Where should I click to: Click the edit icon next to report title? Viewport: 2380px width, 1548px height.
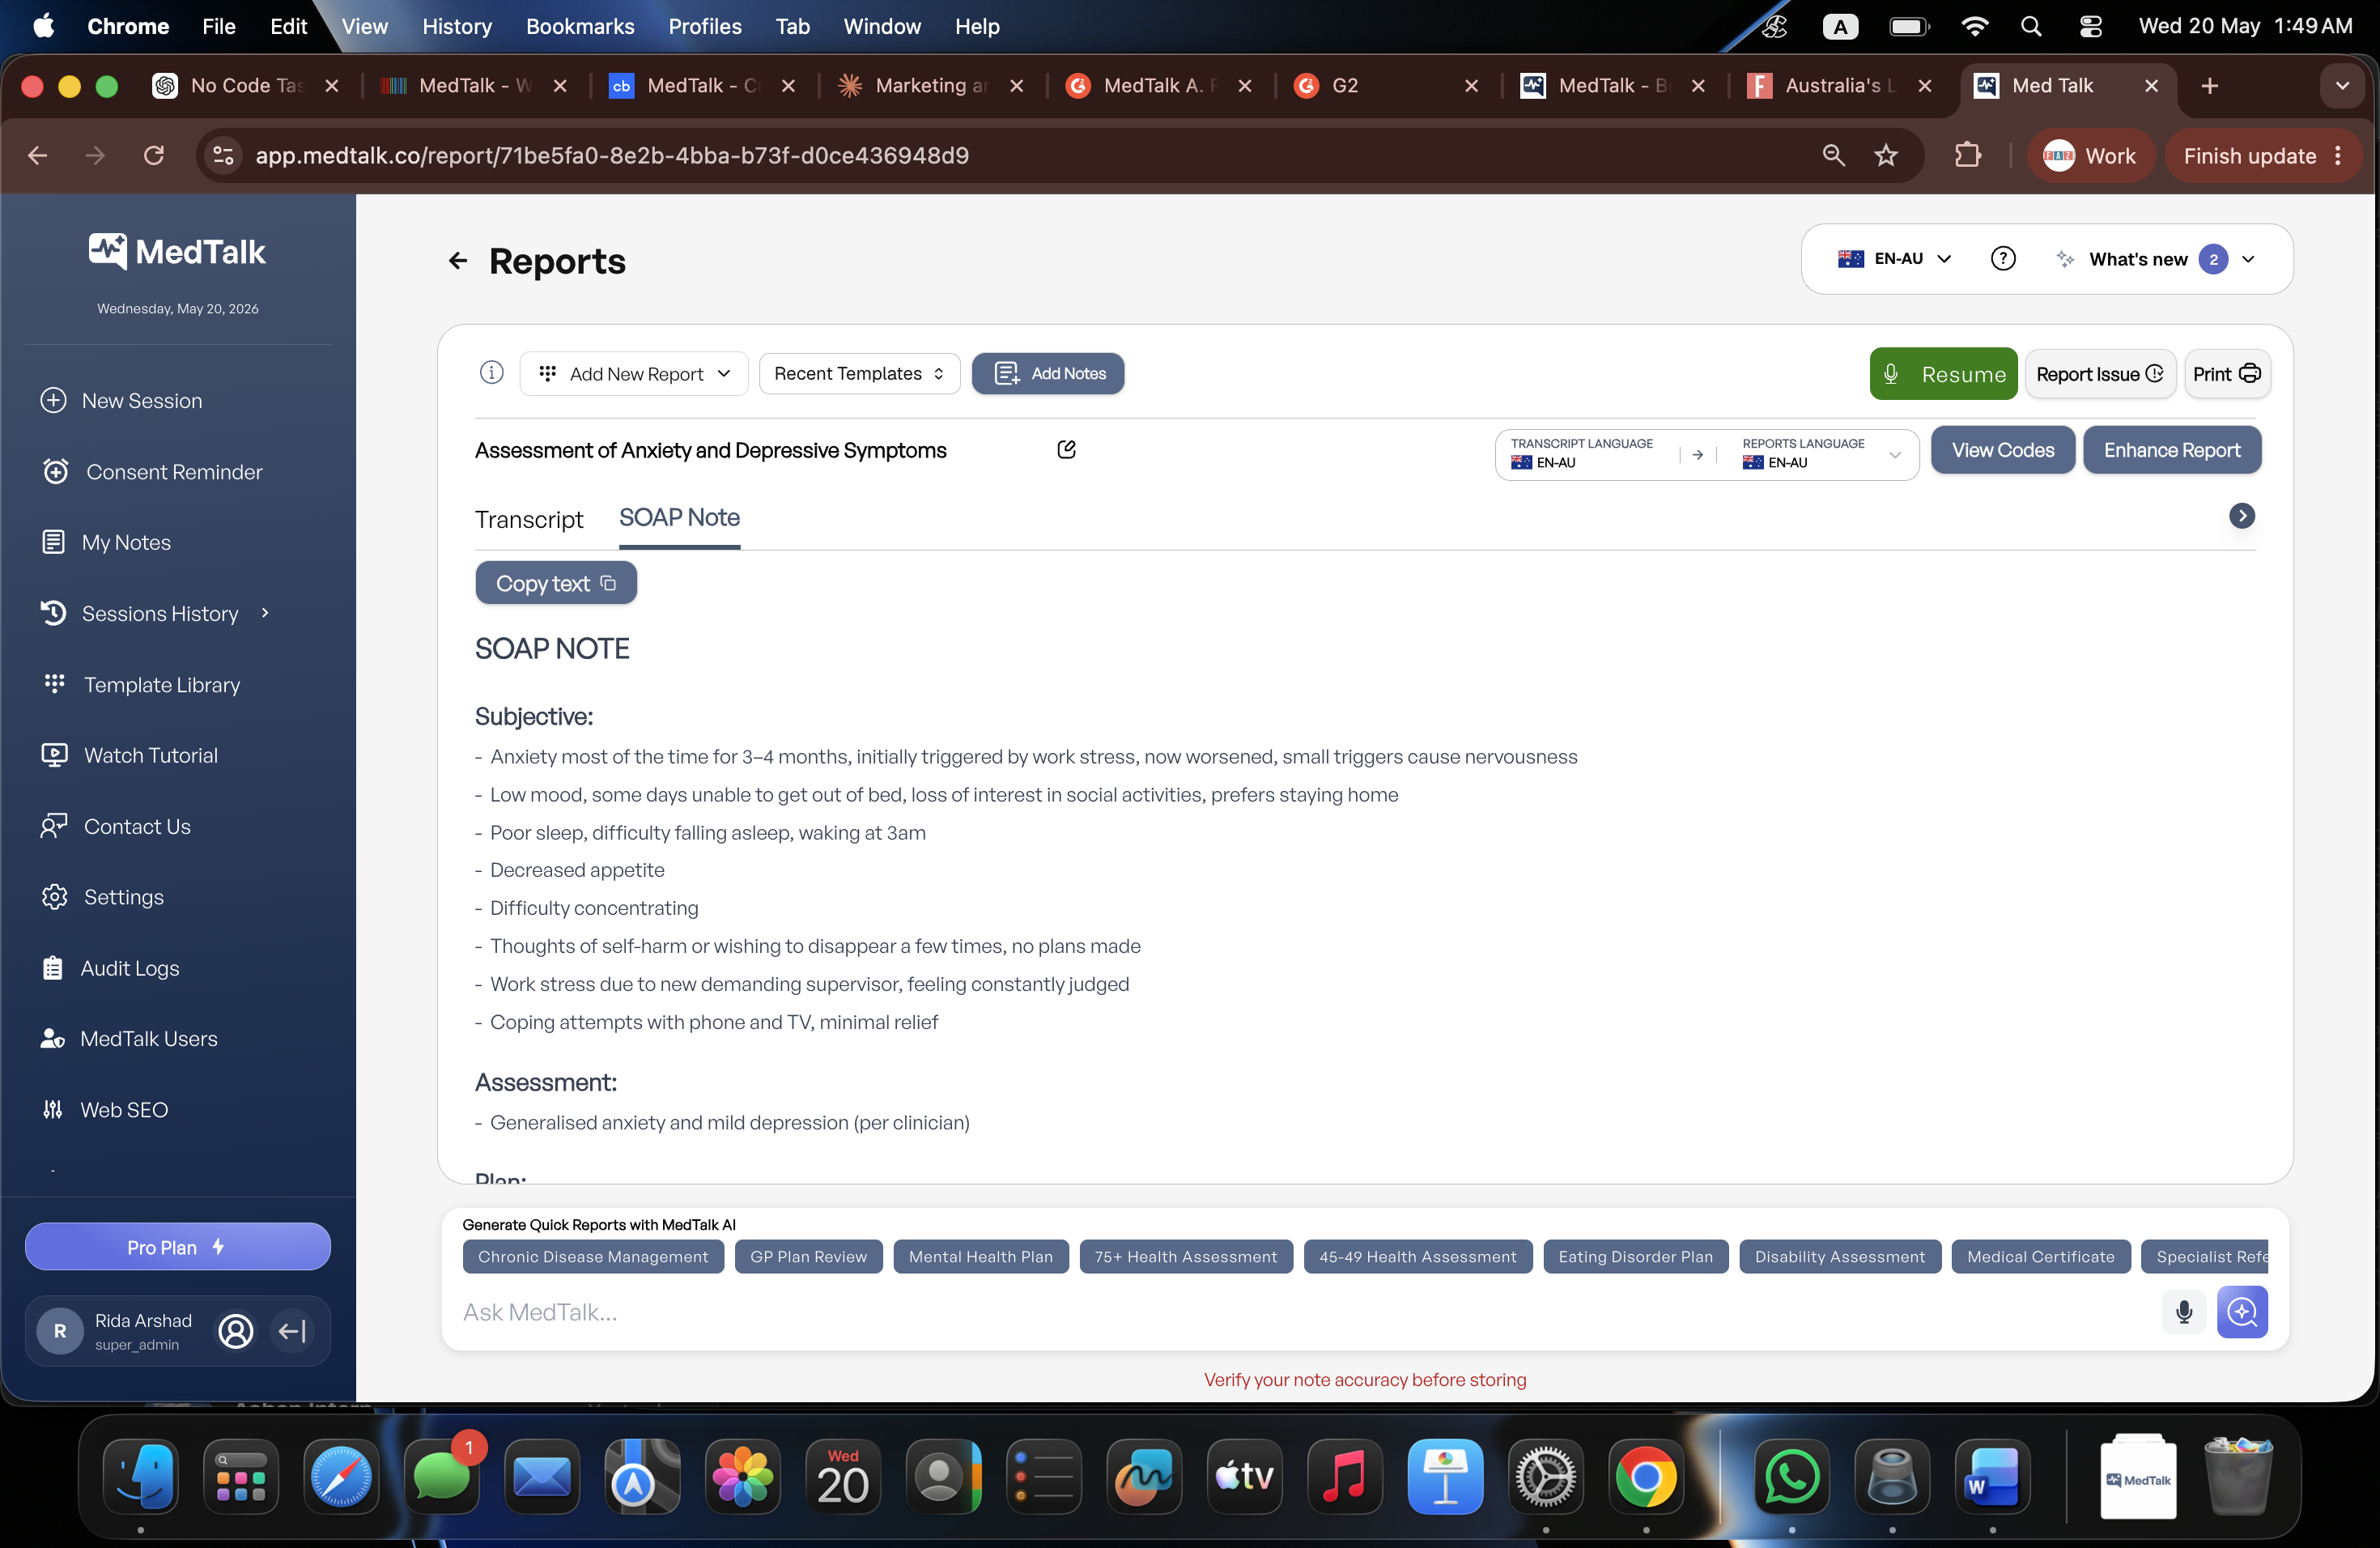1066,449
